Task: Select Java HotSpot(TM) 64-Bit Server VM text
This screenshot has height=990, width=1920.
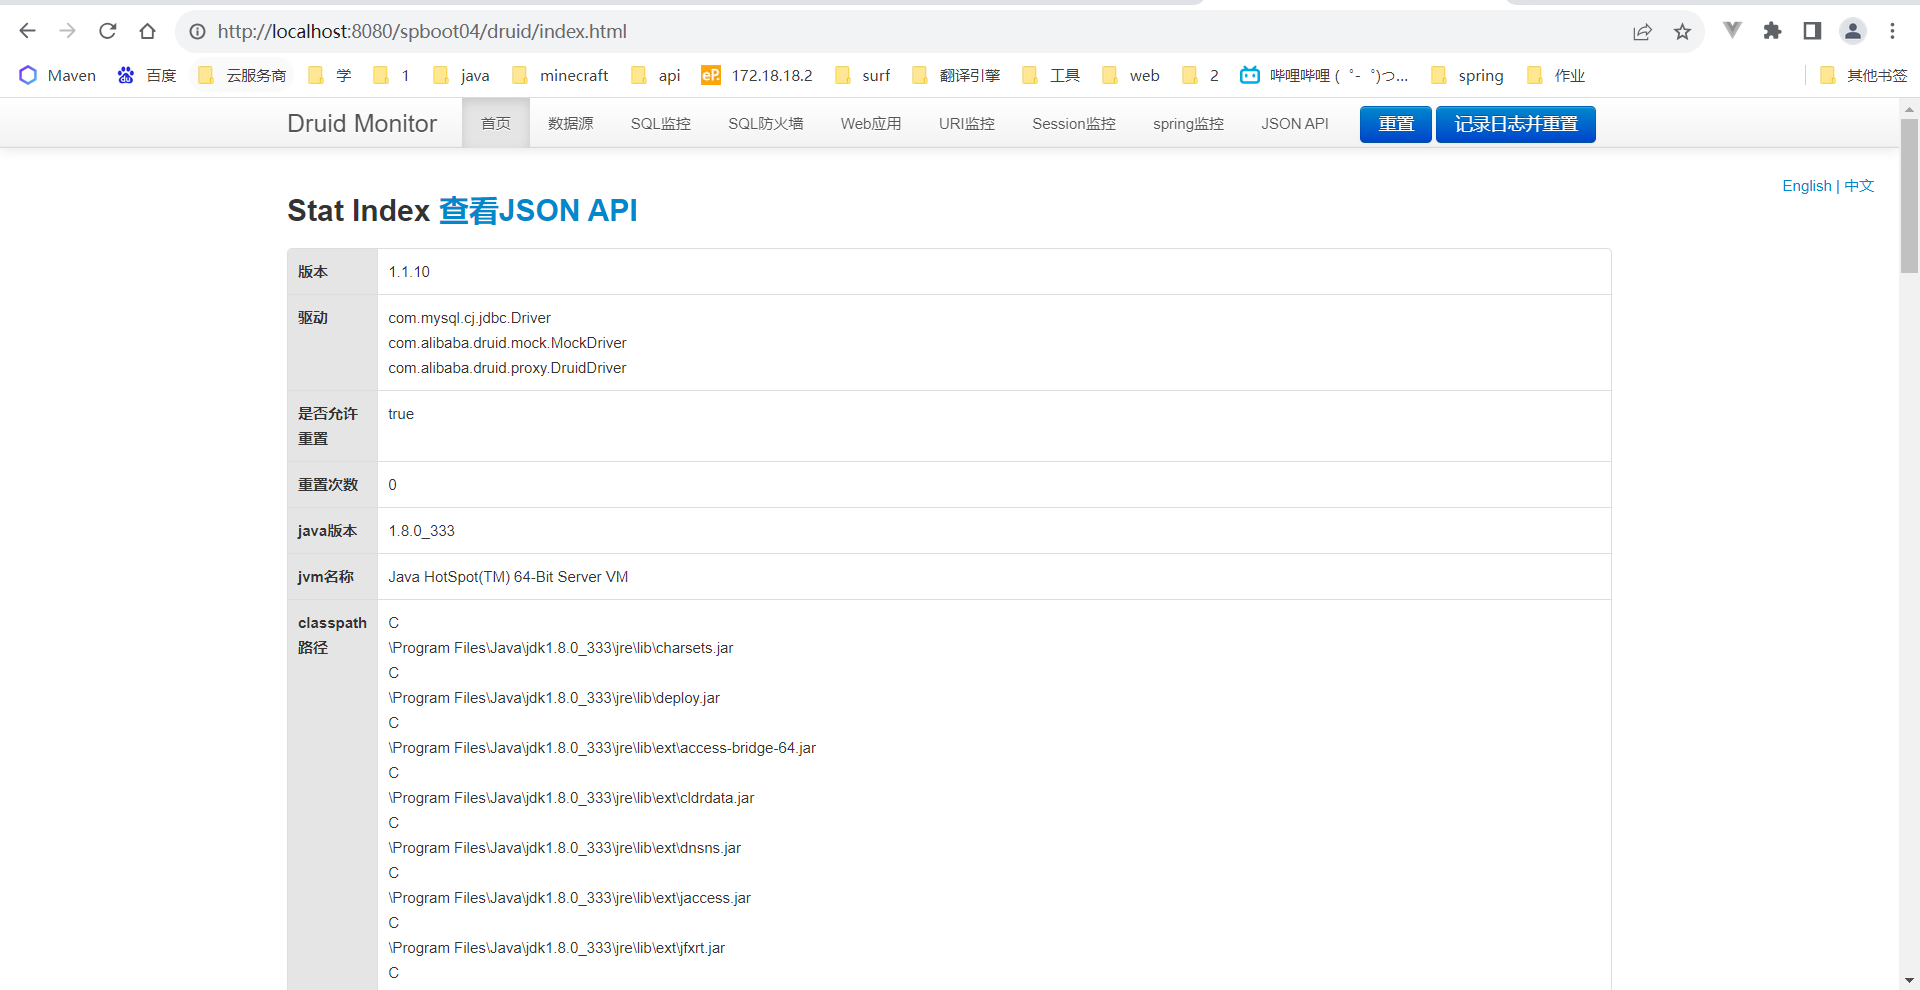Action: click(509, 577)
